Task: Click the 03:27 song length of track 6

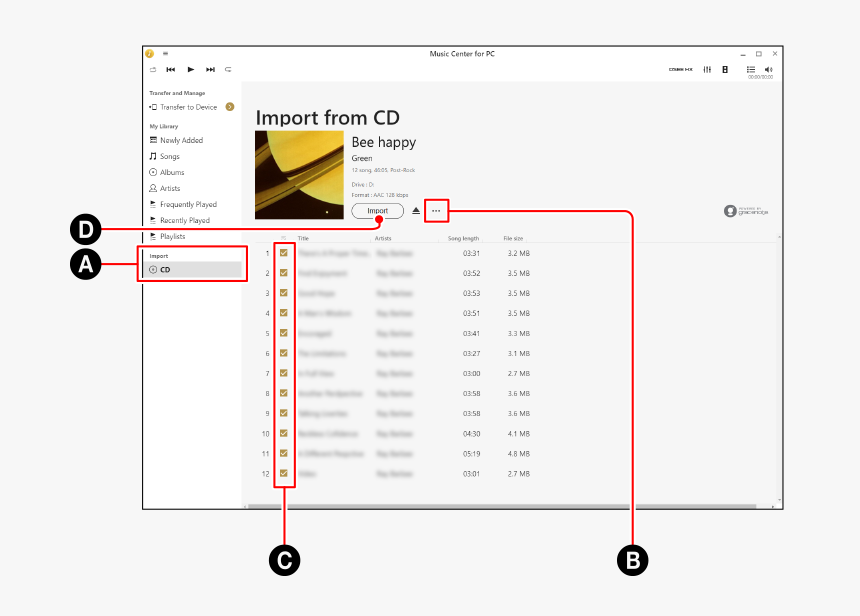Action: point(471,354)
